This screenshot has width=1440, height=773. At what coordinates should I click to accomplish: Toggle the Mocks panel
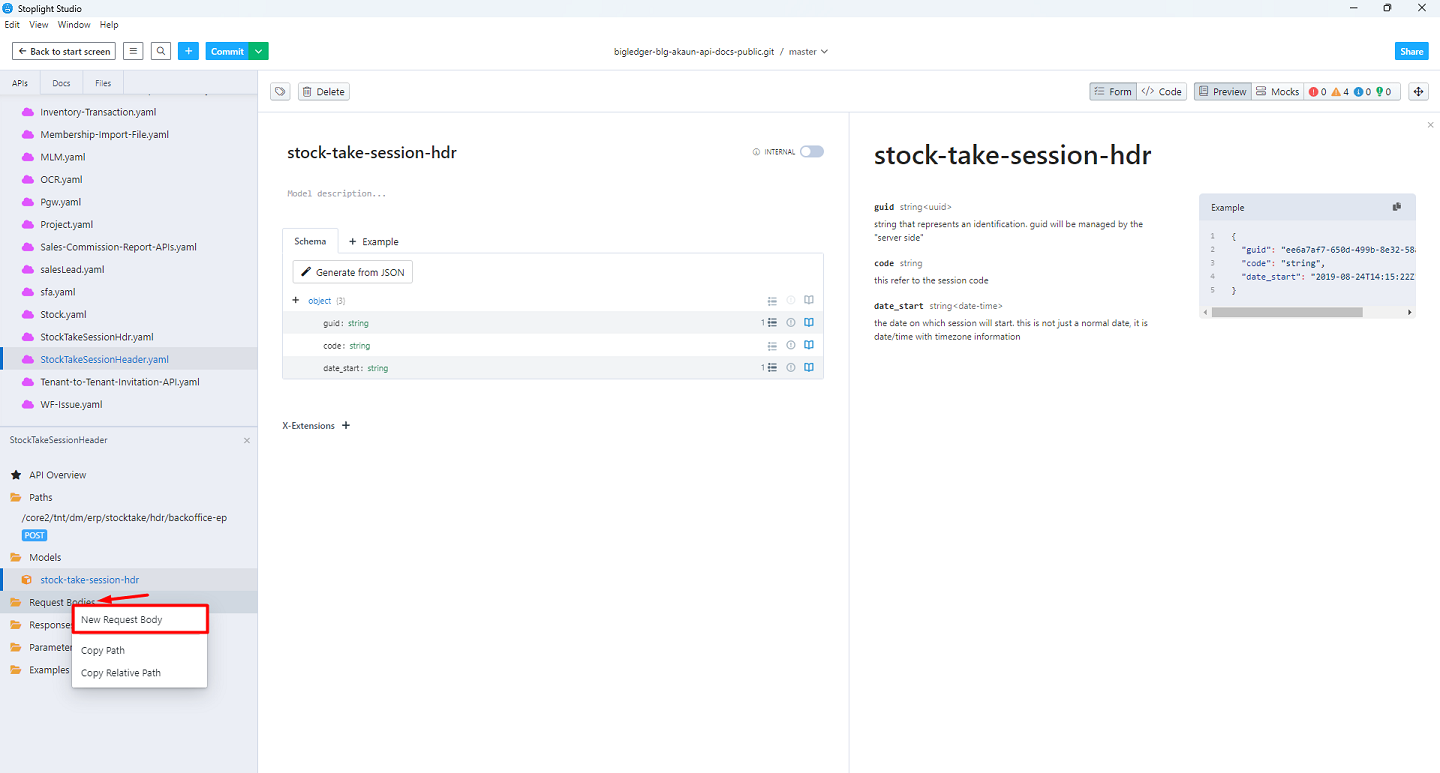tap(1277, 92)
